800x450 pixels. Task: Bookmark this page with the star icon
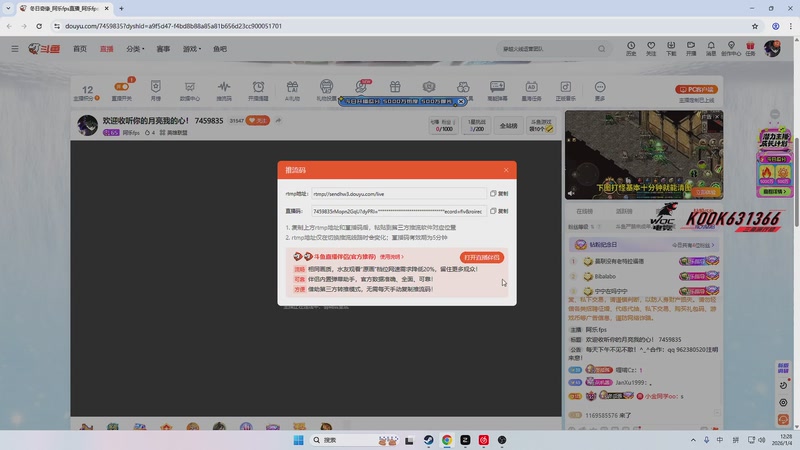[x=755, y=26]
